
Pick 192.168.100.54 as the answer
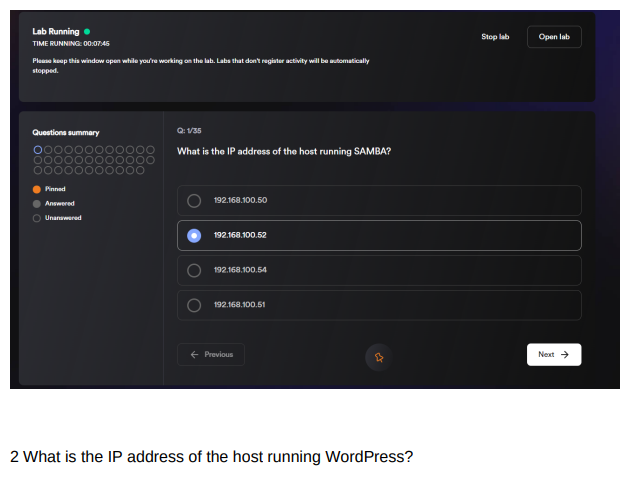pyautogui.click(x=194, y=270)
